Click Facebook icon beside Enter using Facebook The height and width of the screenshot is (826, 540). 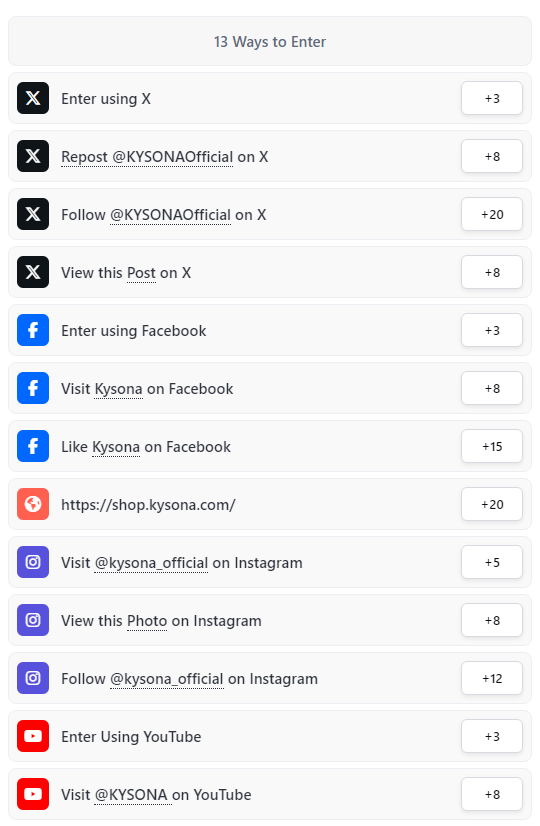[x=33, y=330]
